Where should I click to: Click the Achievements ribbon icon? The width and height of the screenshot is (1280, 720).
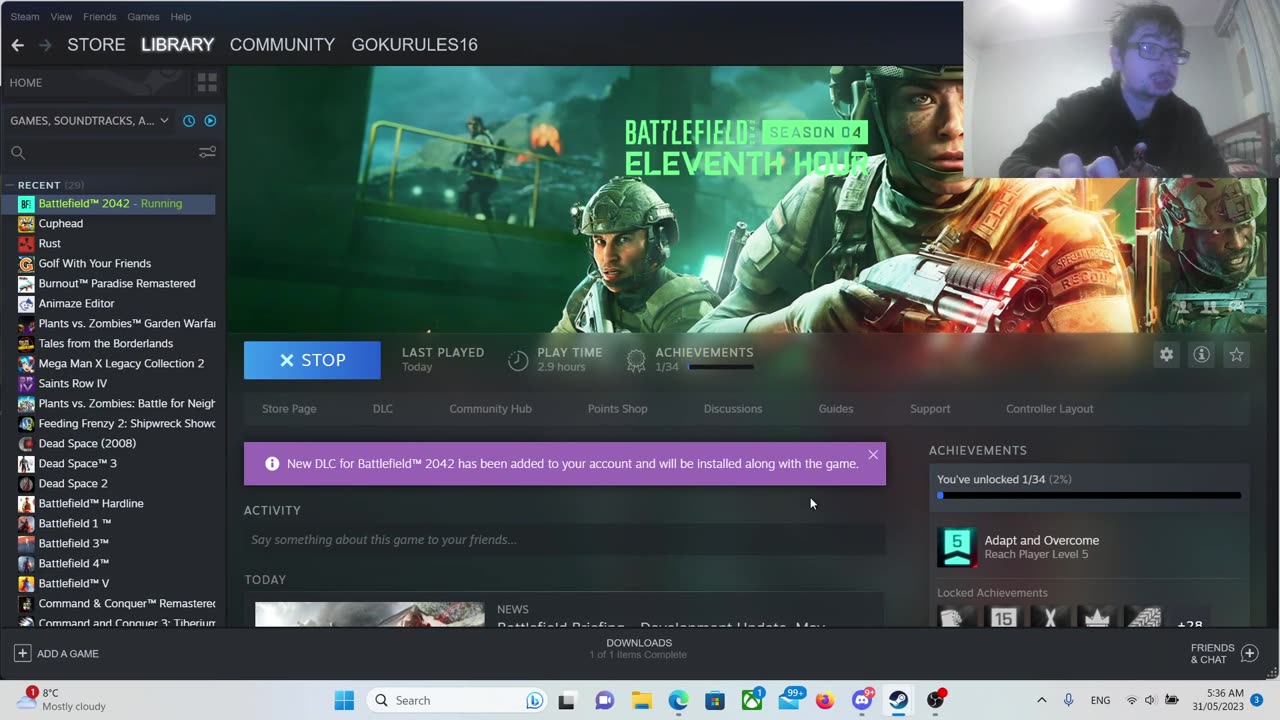point(636,361)
